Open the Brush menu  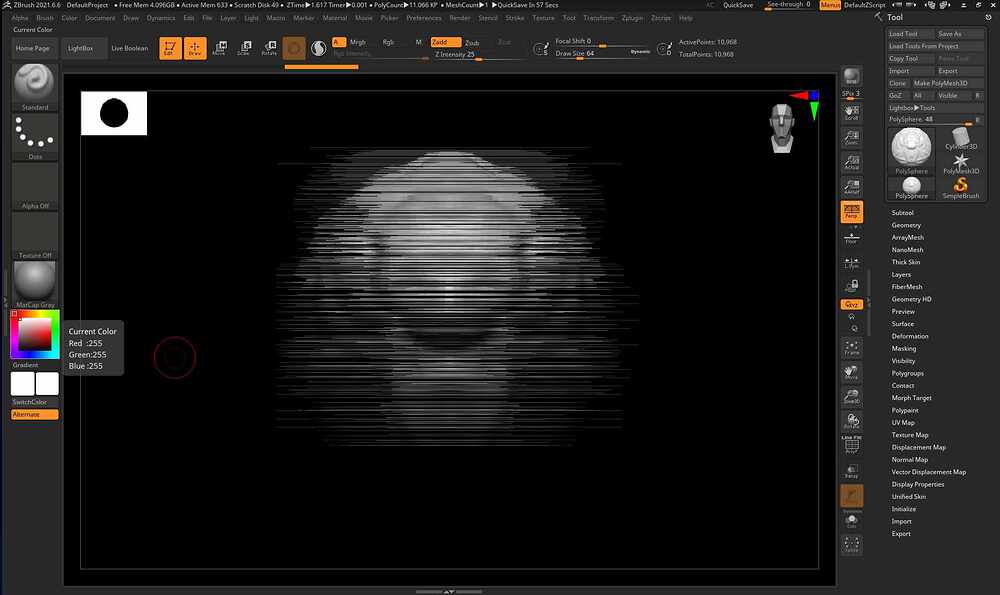coord(45,18)
